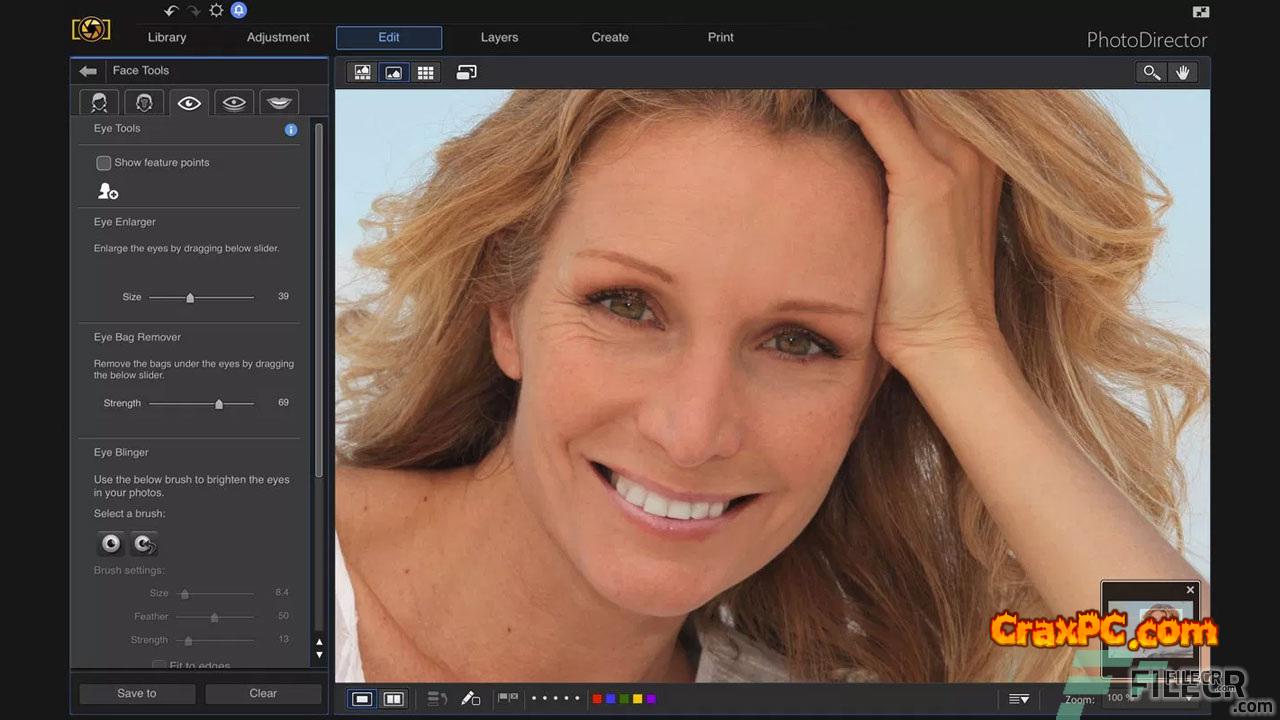
Task: Click the add face icon
Action: (x=108, y=191)
